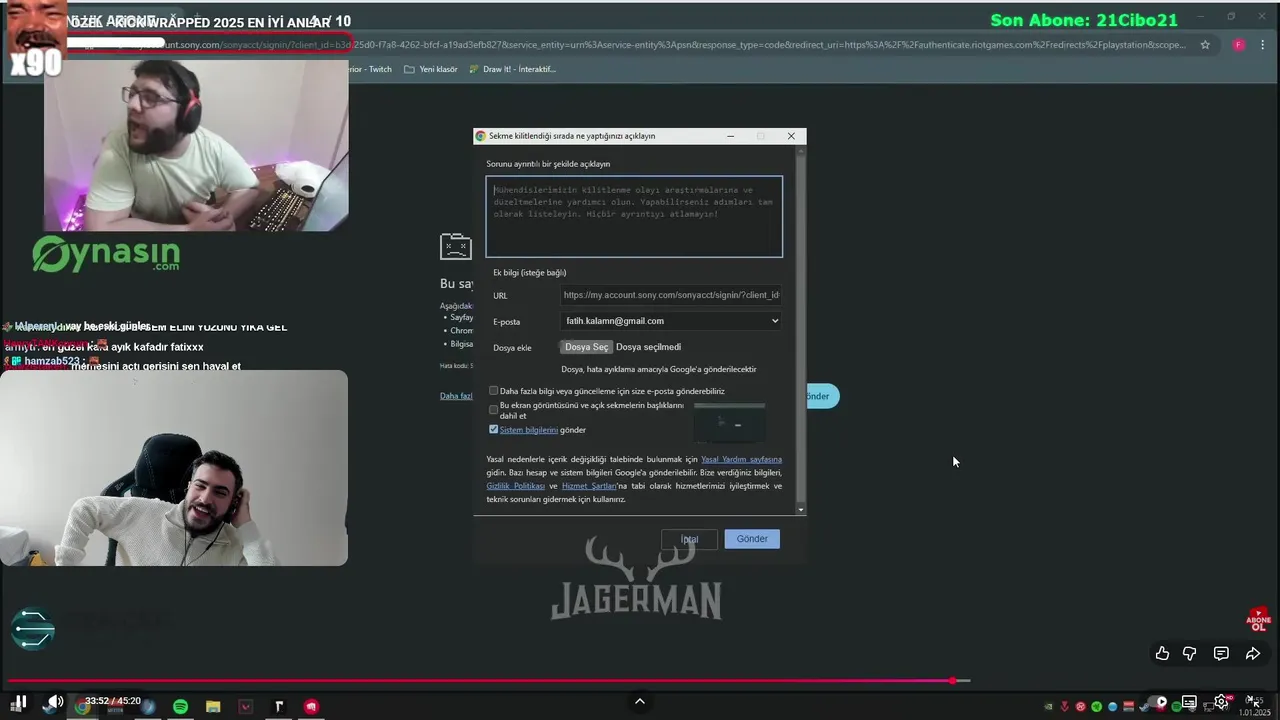This screenshot has height=720, width=1280.
Task: Open the Draw It! bookmark
Action: pos(512,69)
